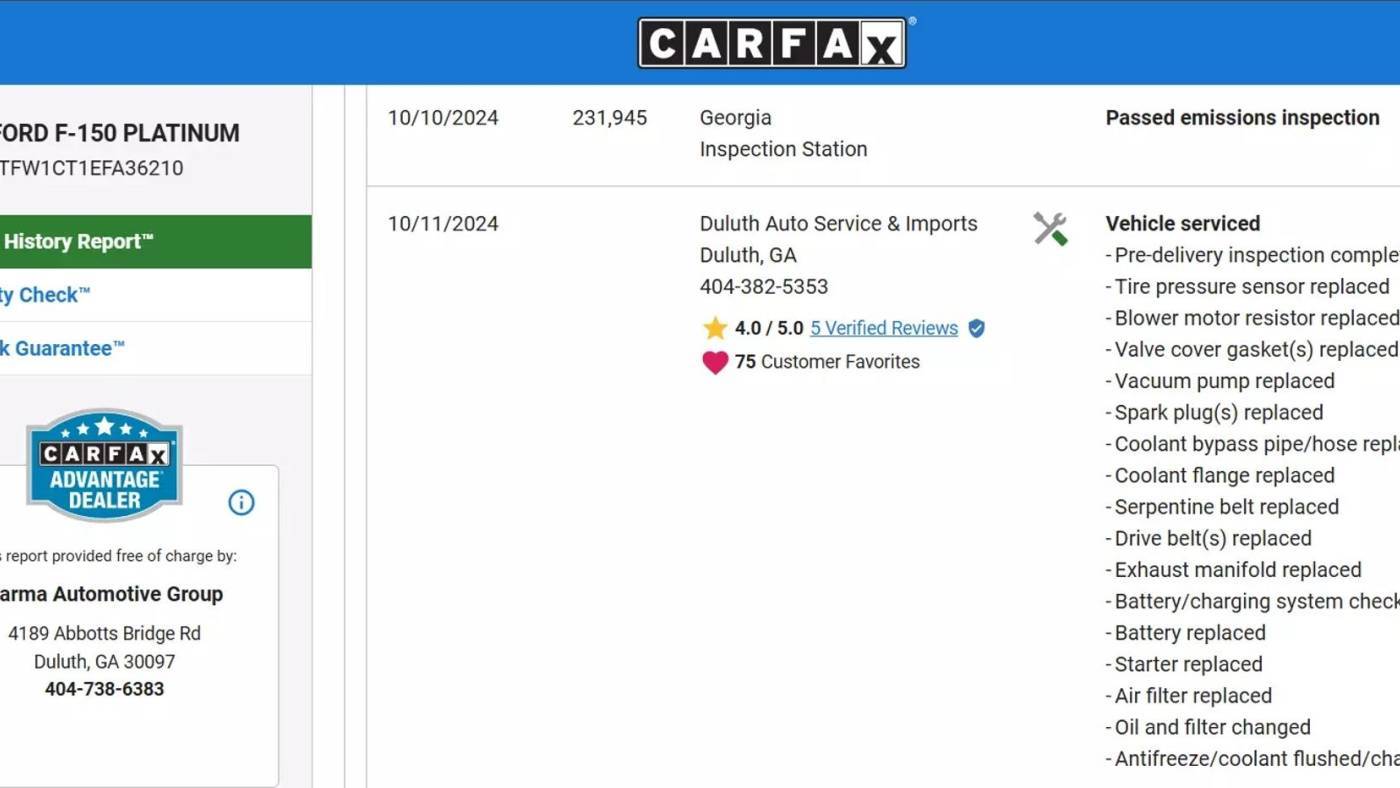The width and height of the screenshot is (1400, 788).
Task: Click the pink heart Customer Favorites icon
Action: tap(715, 362)
